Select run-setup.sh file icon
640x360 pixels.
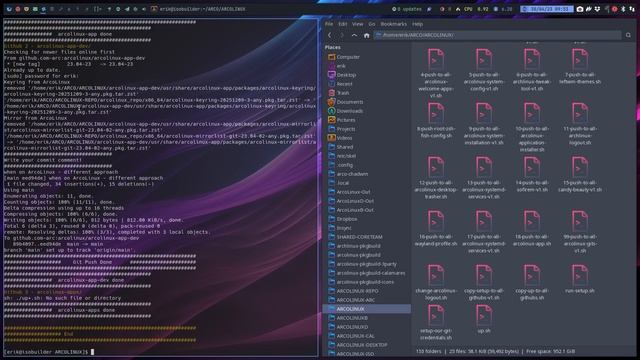pos(580,275)
